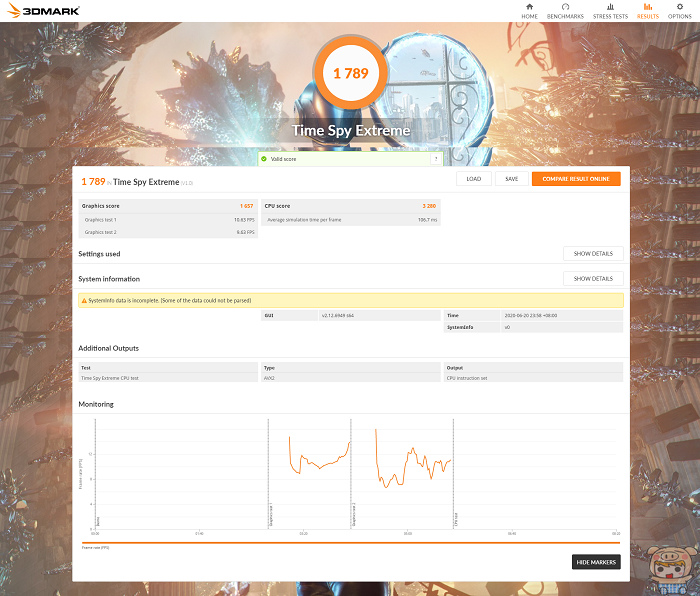Click the Graphics test 1 row

tap(168, 220)
